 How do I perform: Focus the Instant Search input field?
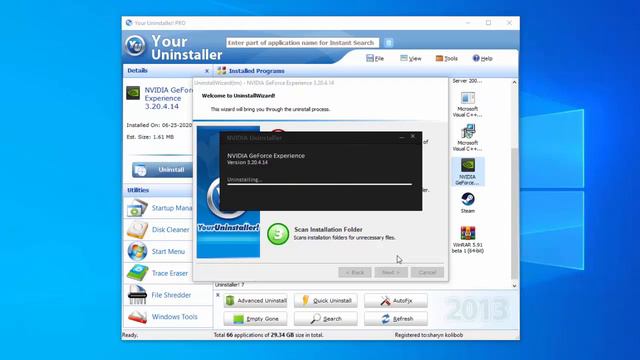click(302, 42)
